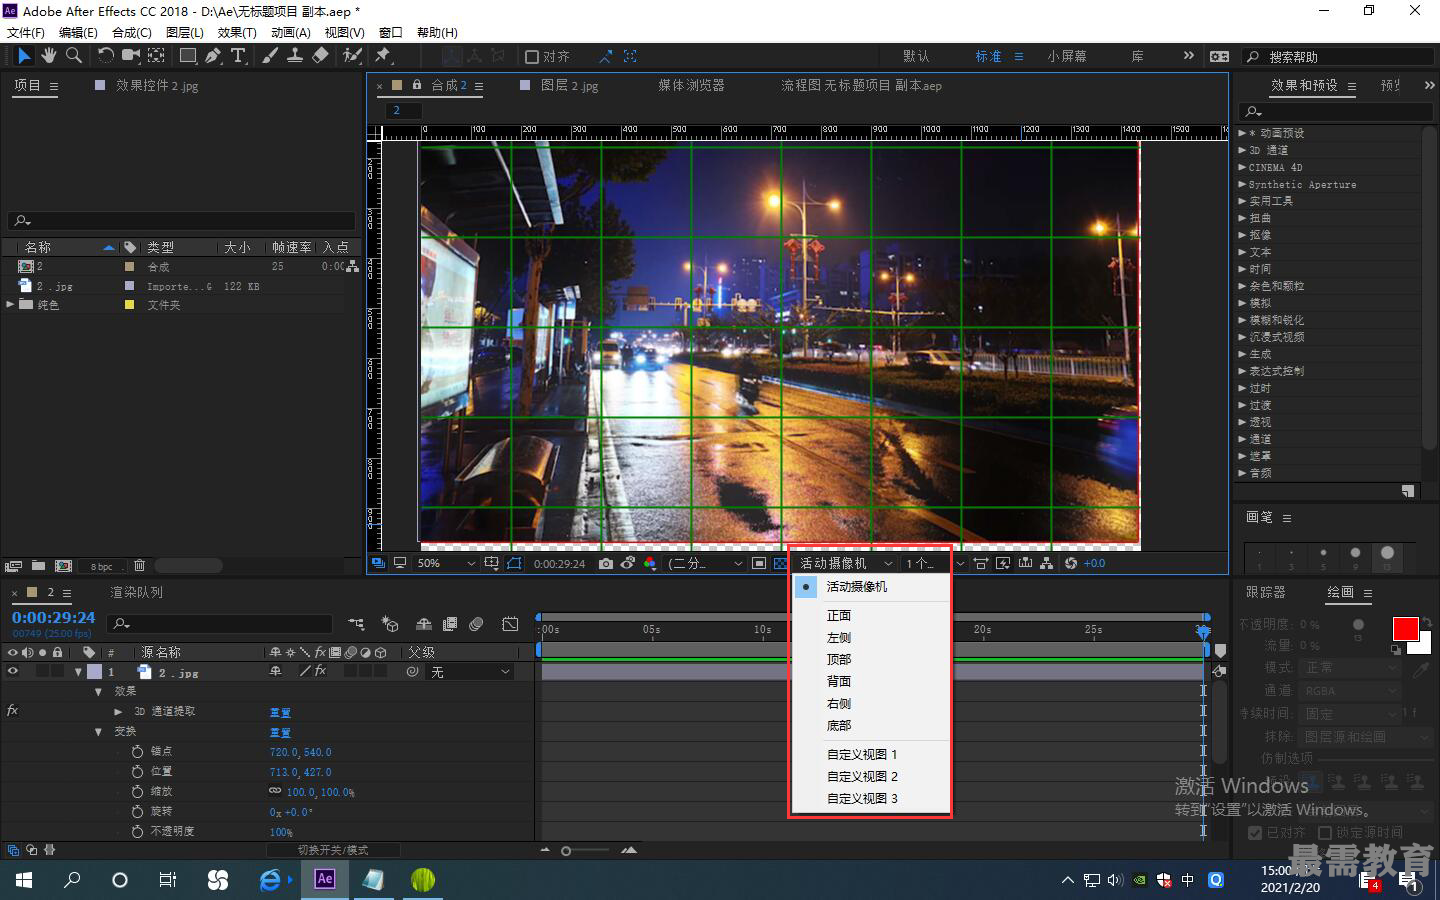Viewport: 1440px width, 900px height.
Task: Click the show channel color icon
Action: click(650, 563)
